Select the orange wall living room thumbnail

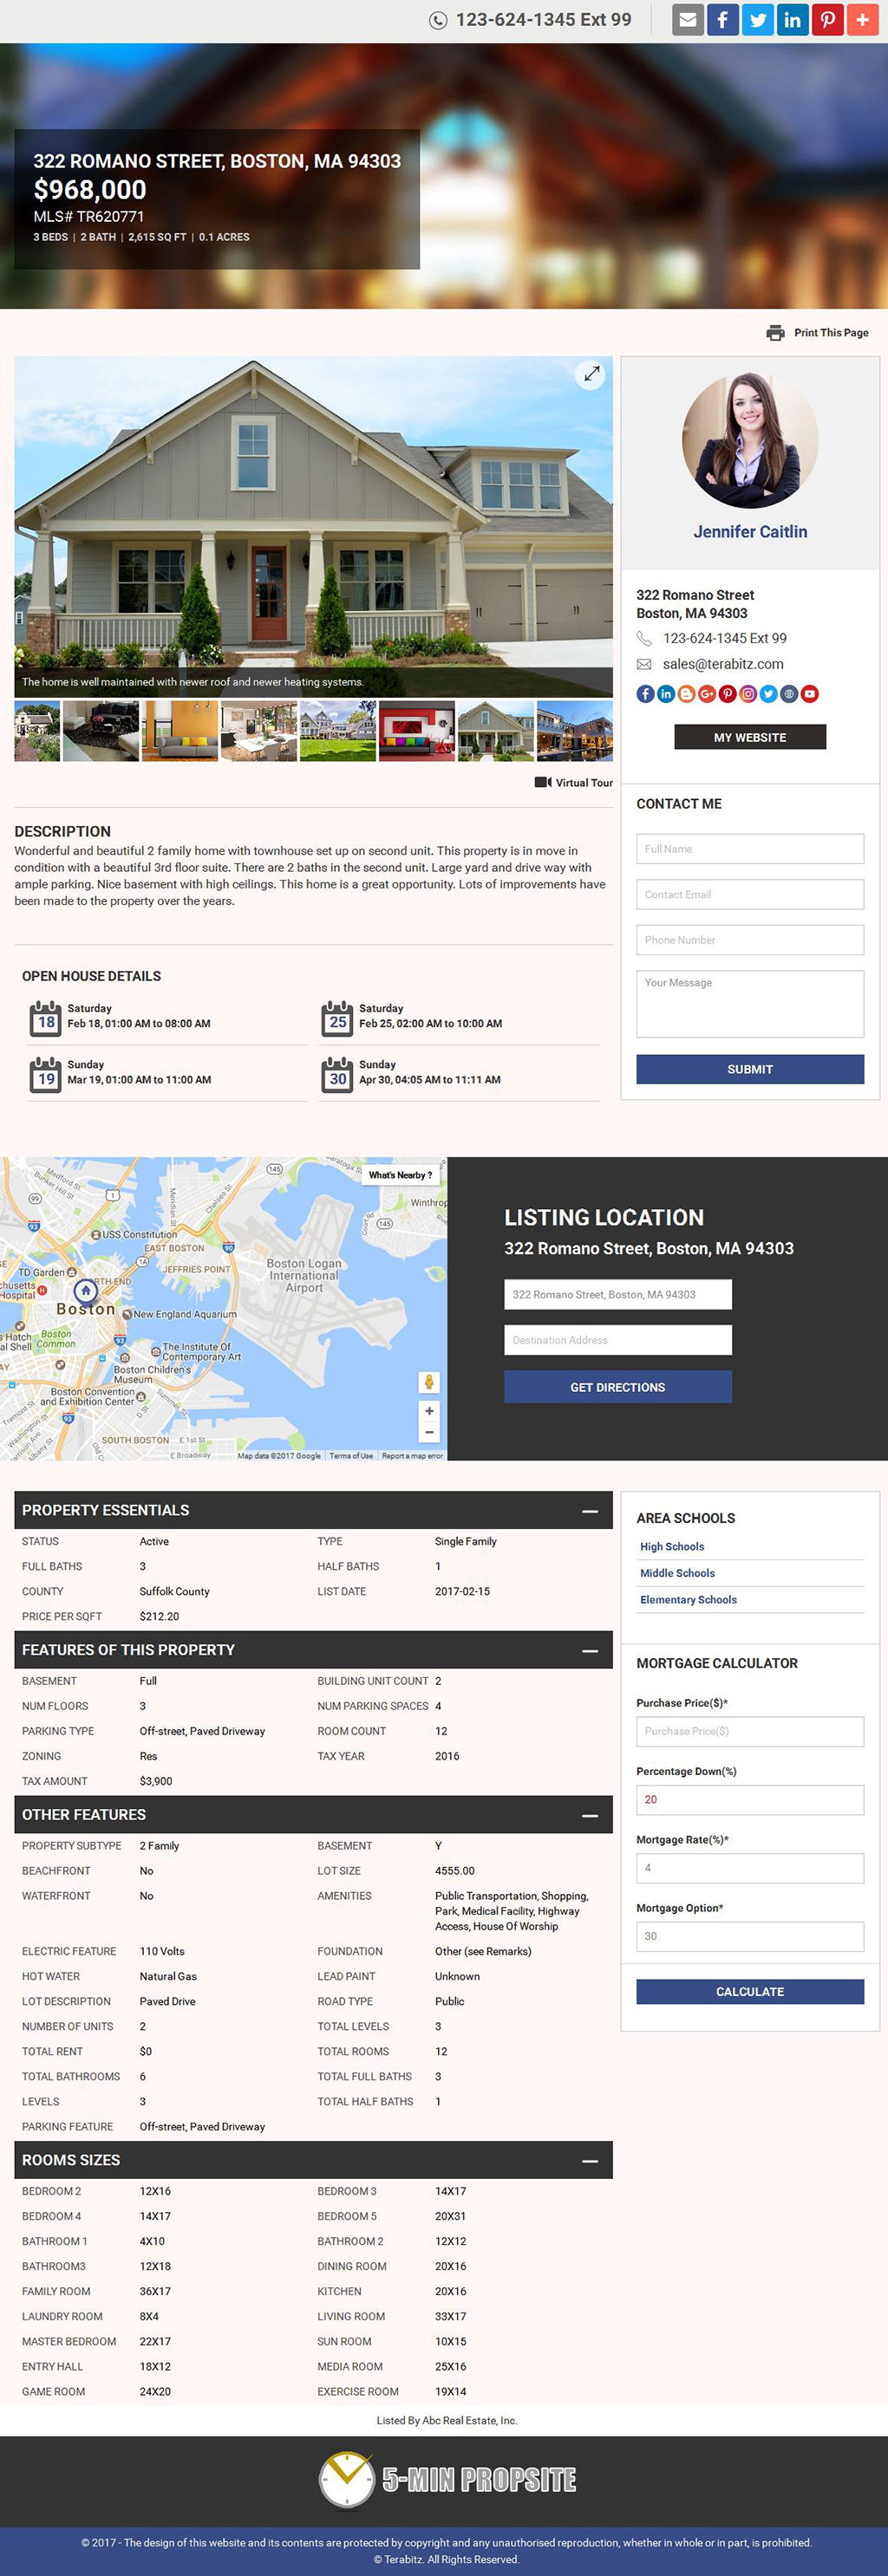[x=180, y=731]
